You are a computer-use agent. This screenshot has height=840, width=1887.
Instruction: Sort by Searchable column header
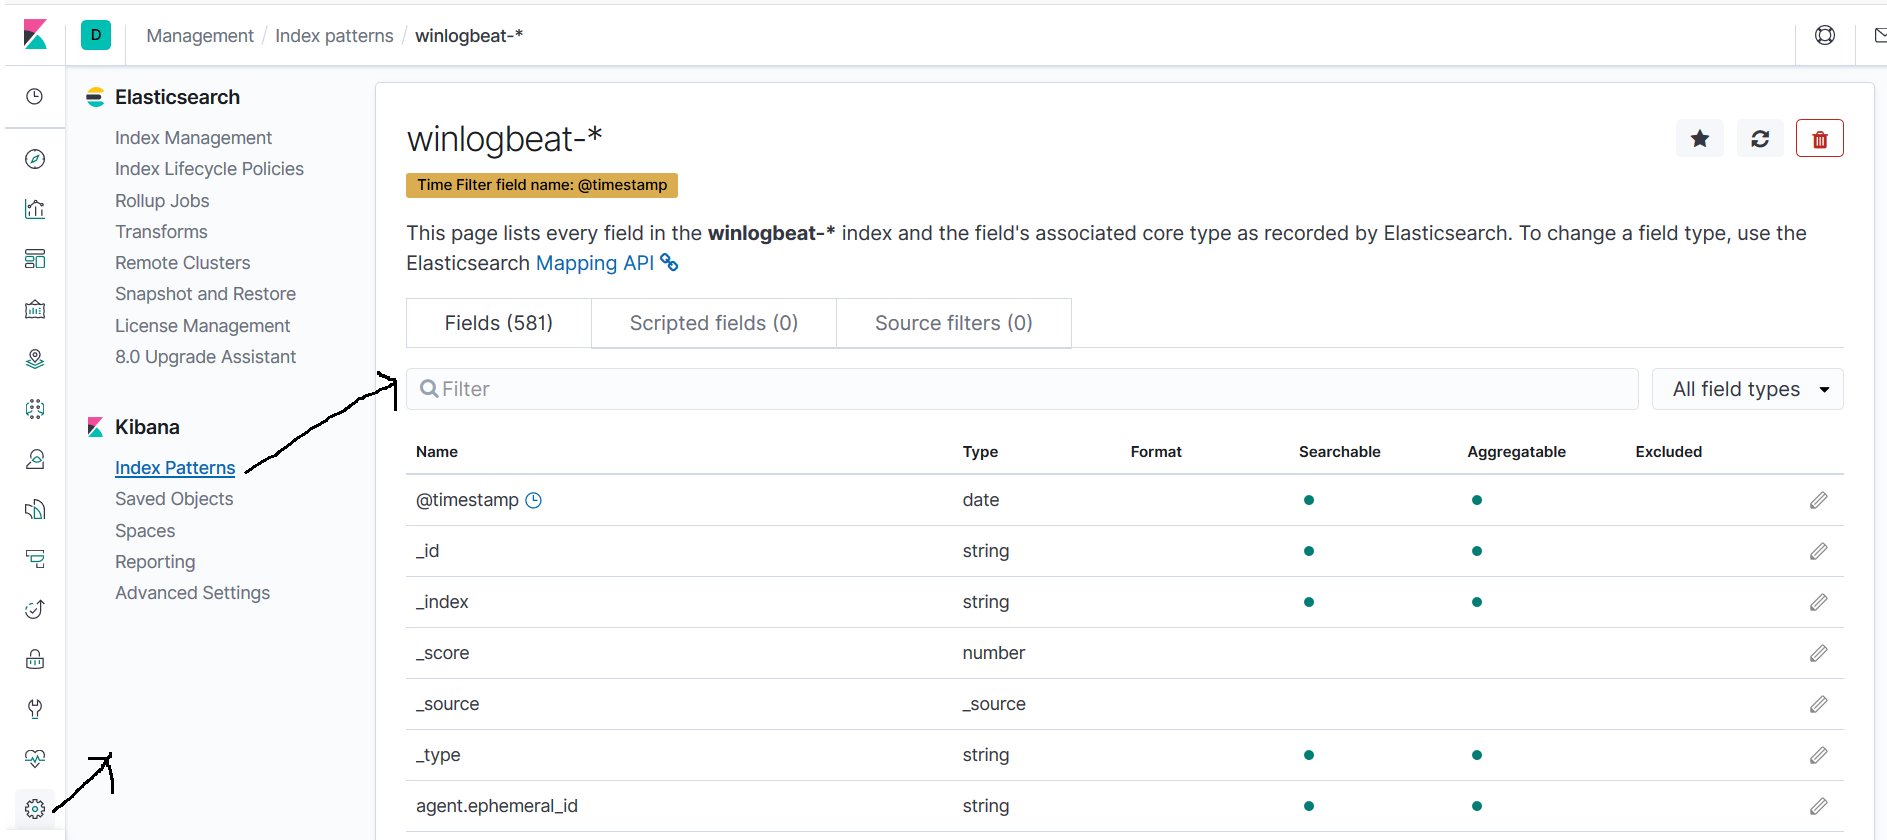point(1340,452)
